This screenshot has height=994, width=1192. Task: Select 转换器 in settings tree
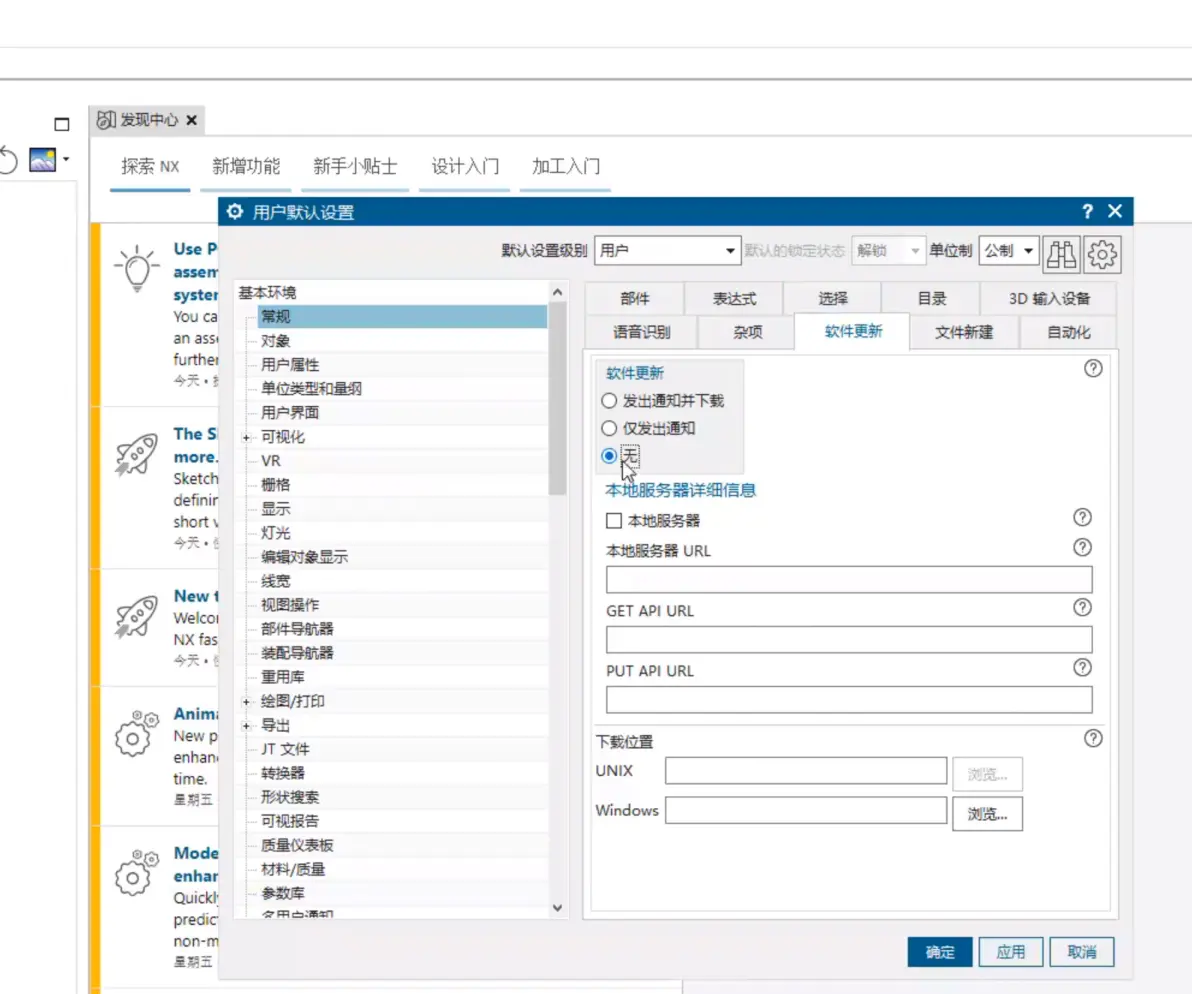point(283,773)
